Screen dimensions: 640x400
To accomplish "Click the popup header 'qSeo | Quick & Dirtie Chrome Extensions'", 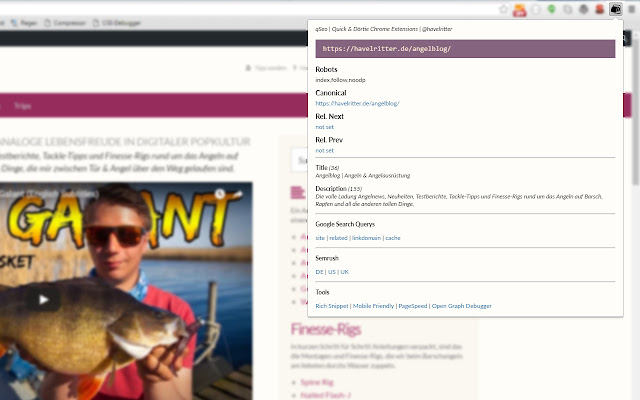I will (367, 29).
